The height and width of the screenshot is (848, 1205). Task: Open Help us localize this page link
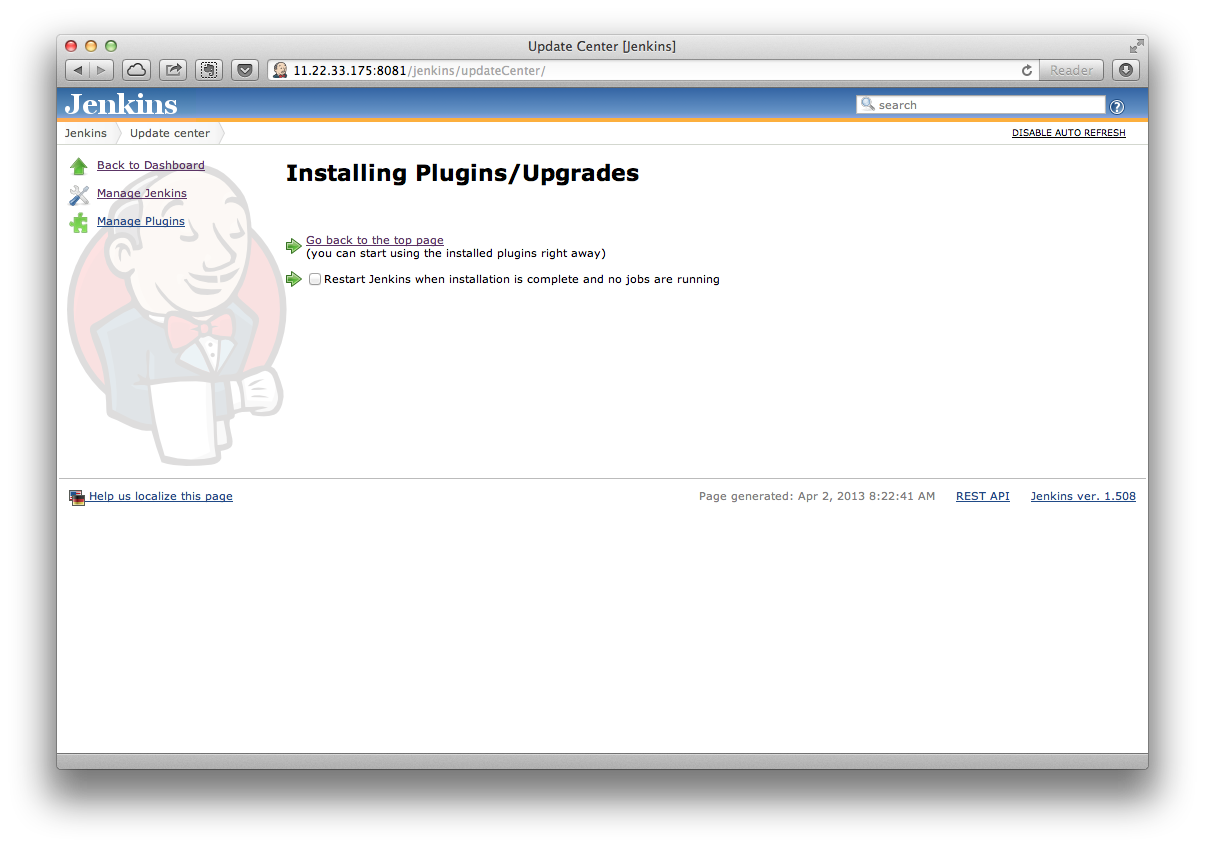[x=161, y=496]
